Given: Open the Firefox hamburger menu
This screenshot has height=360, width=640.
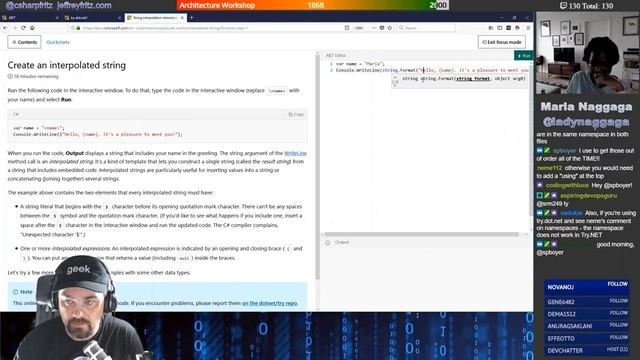Looking at the screenshot, I should tap(528, 28).
